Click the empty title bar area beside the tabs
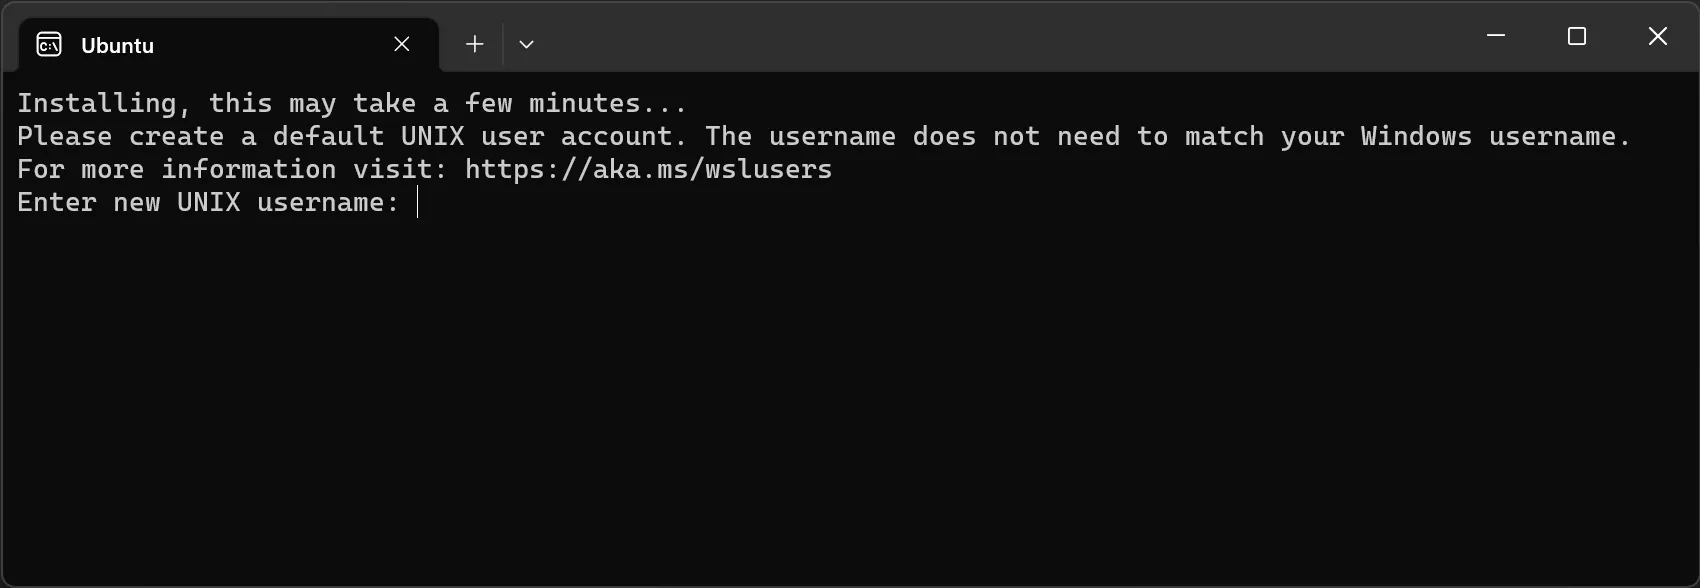The height and width of the screenshot is (588, 1700). (x=1000, y=36)
